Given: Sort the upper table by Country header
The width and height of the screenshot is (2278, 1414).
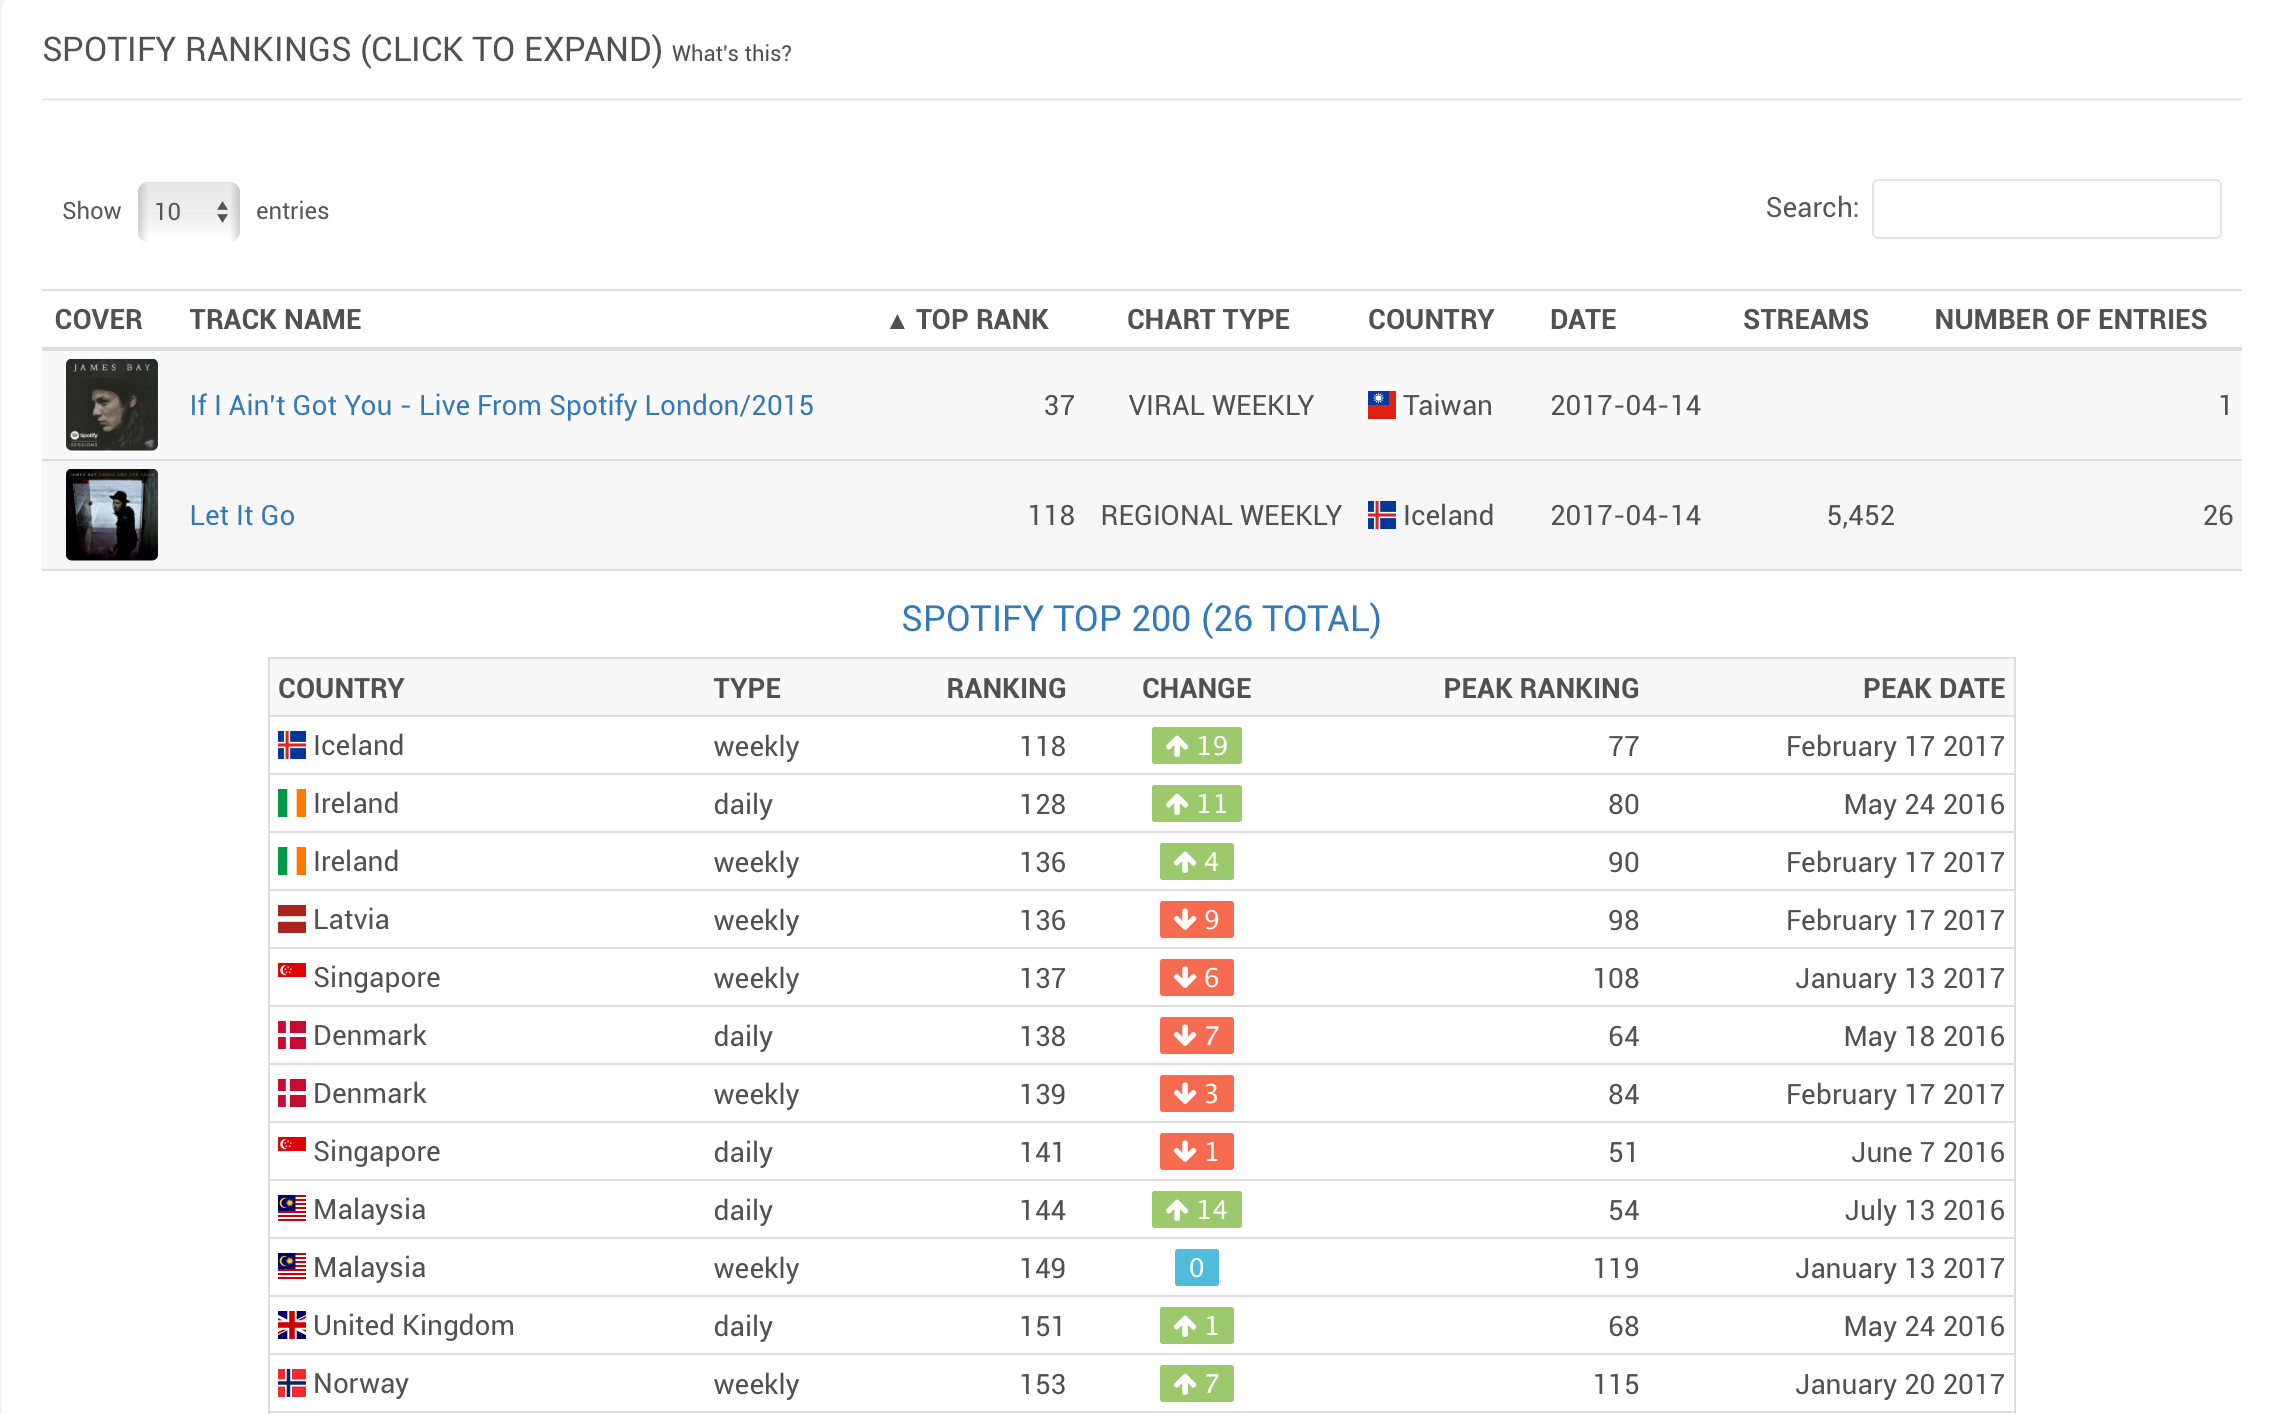Looking at the screenshot, I should tap(1430, 320).
